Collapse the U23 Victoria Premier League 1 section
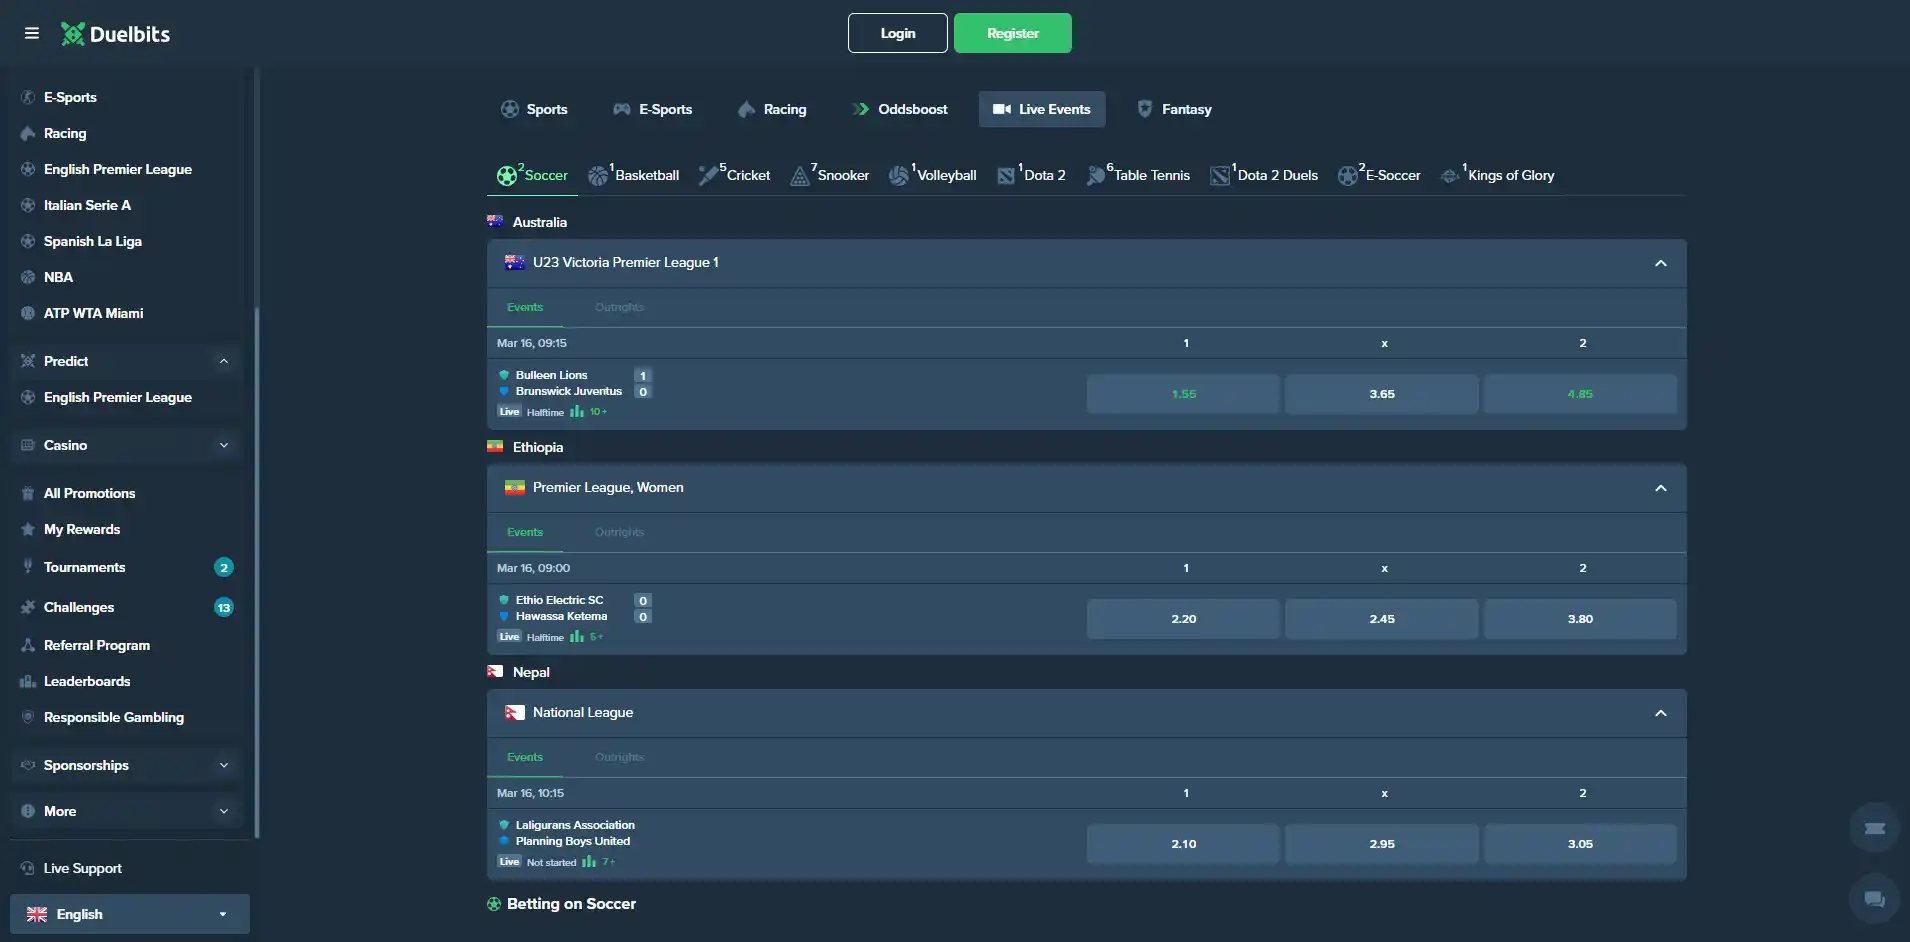This screenshot has height=942, width=1910. (1661, 263)
